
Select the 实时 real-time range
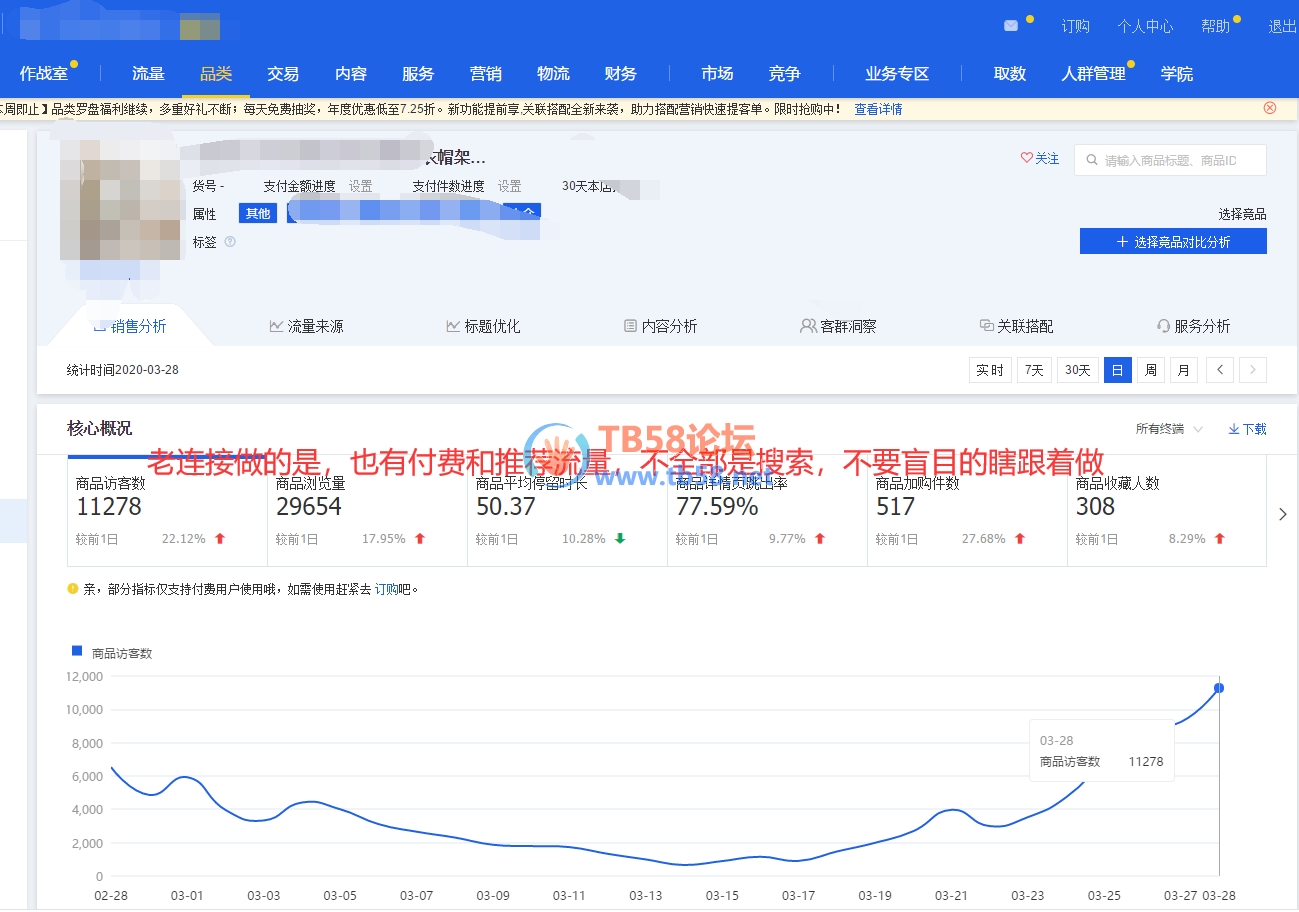click(989, 370)
